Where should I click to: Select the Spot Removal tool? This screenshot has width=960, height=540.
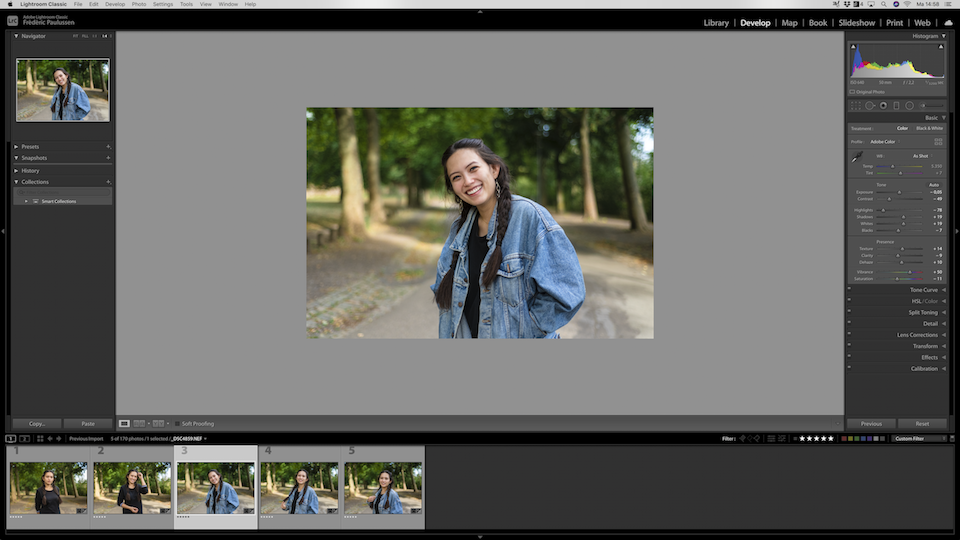(869, 105)
